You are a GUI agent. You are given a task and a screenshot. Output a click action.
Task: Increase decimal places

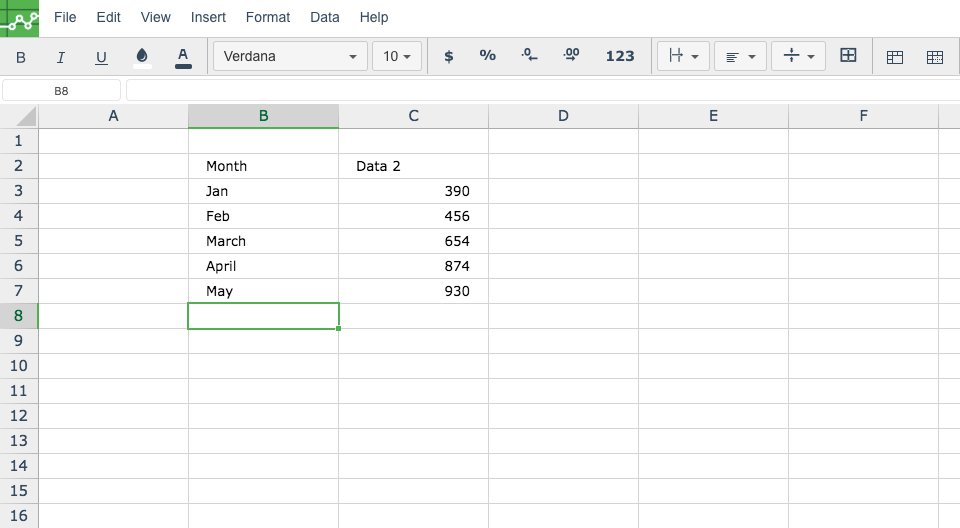[x=571, y=56]
